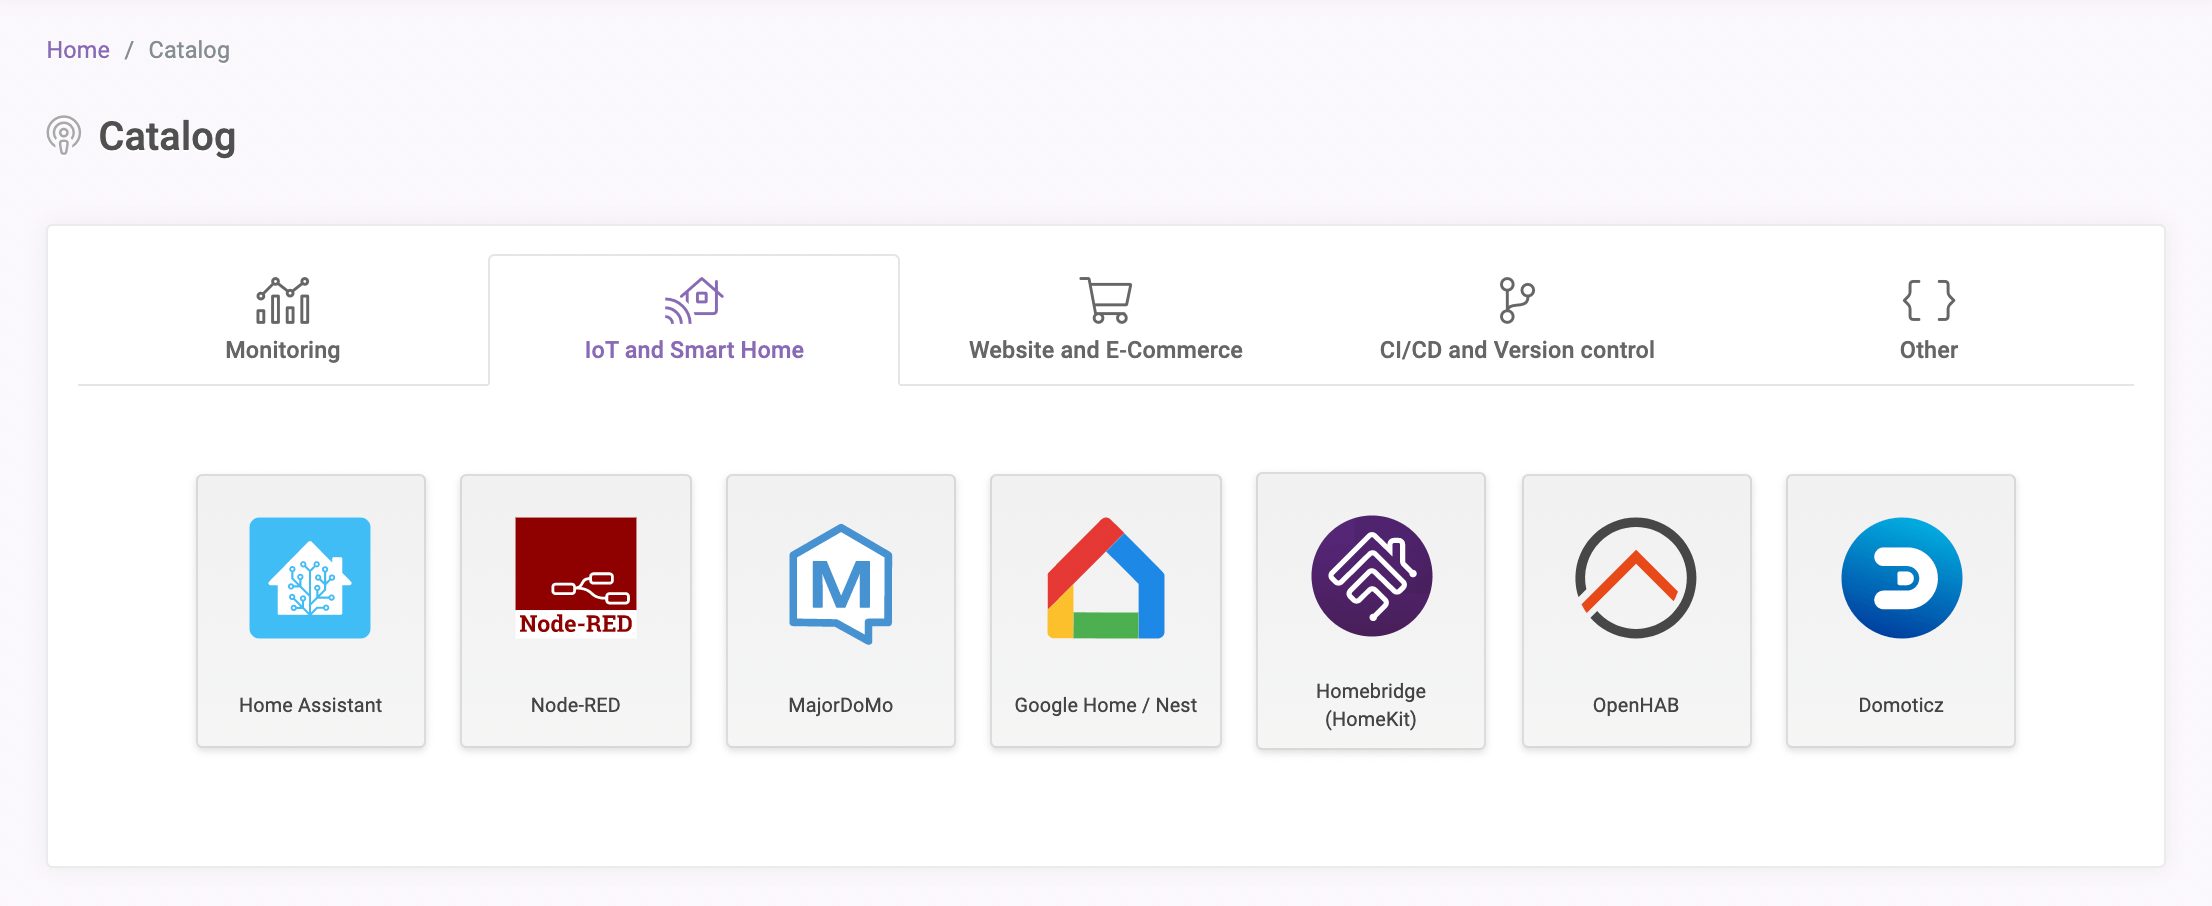This screenshot has height=906, width=2212.
Task: Click the Node-RED card label
Action: pos(576,705)
